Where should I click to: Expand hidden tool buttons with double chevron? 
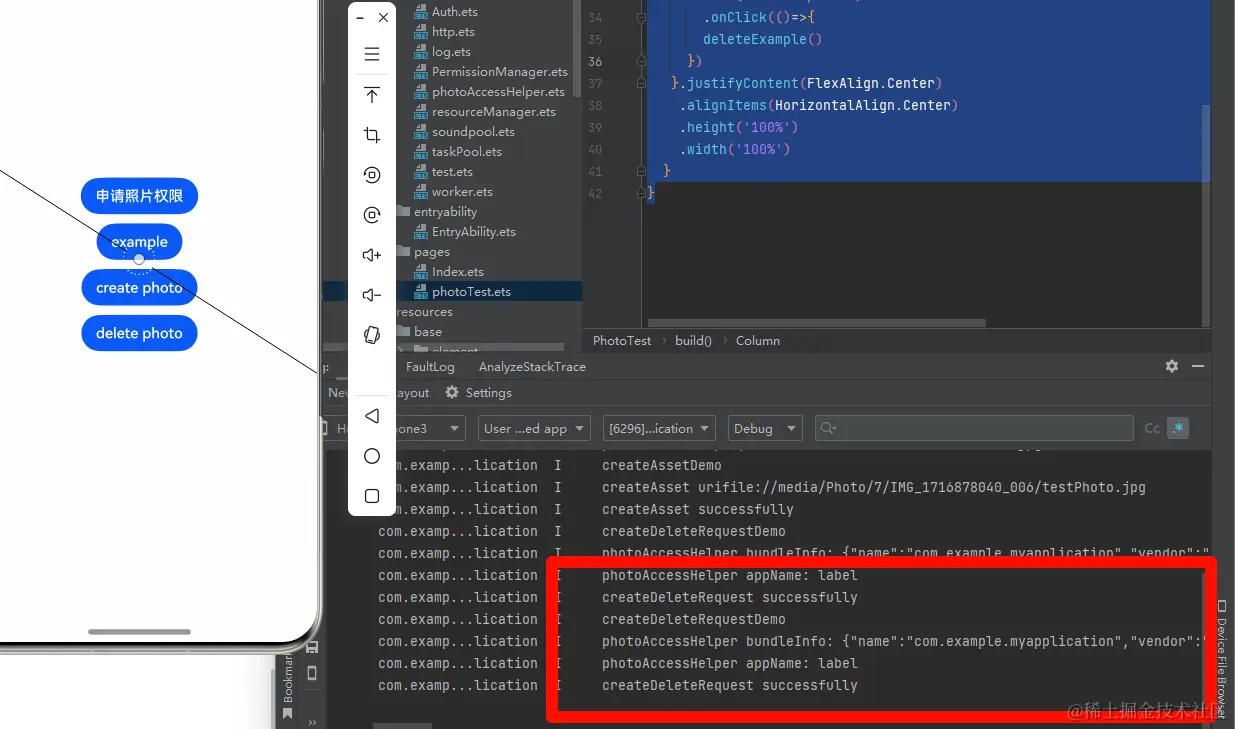(311, 721)
